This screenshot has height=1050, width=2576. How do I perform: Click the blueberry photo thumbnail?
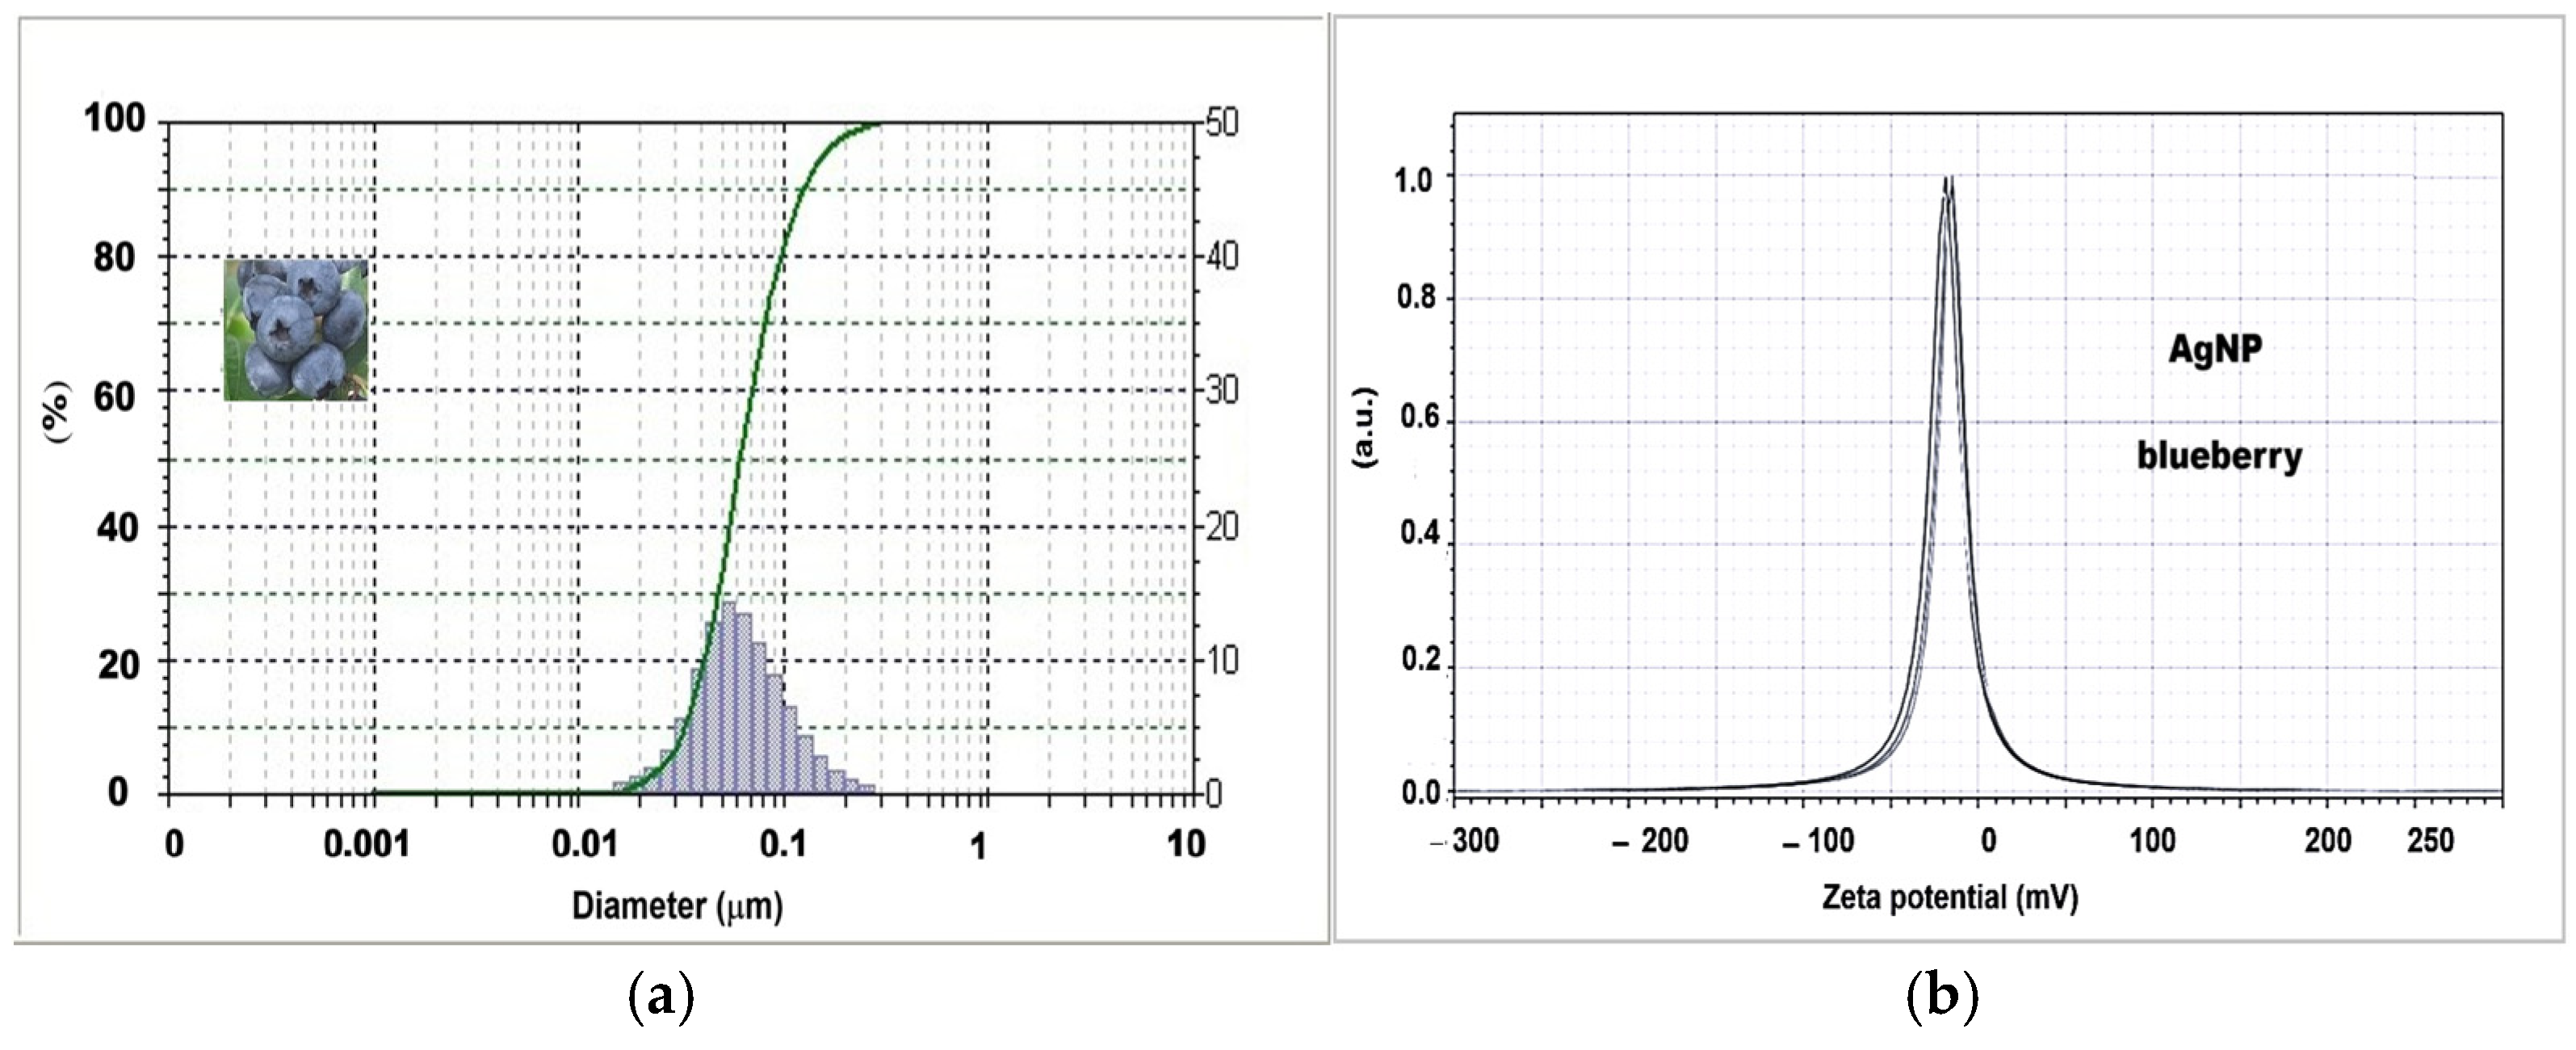click(295, 329)
